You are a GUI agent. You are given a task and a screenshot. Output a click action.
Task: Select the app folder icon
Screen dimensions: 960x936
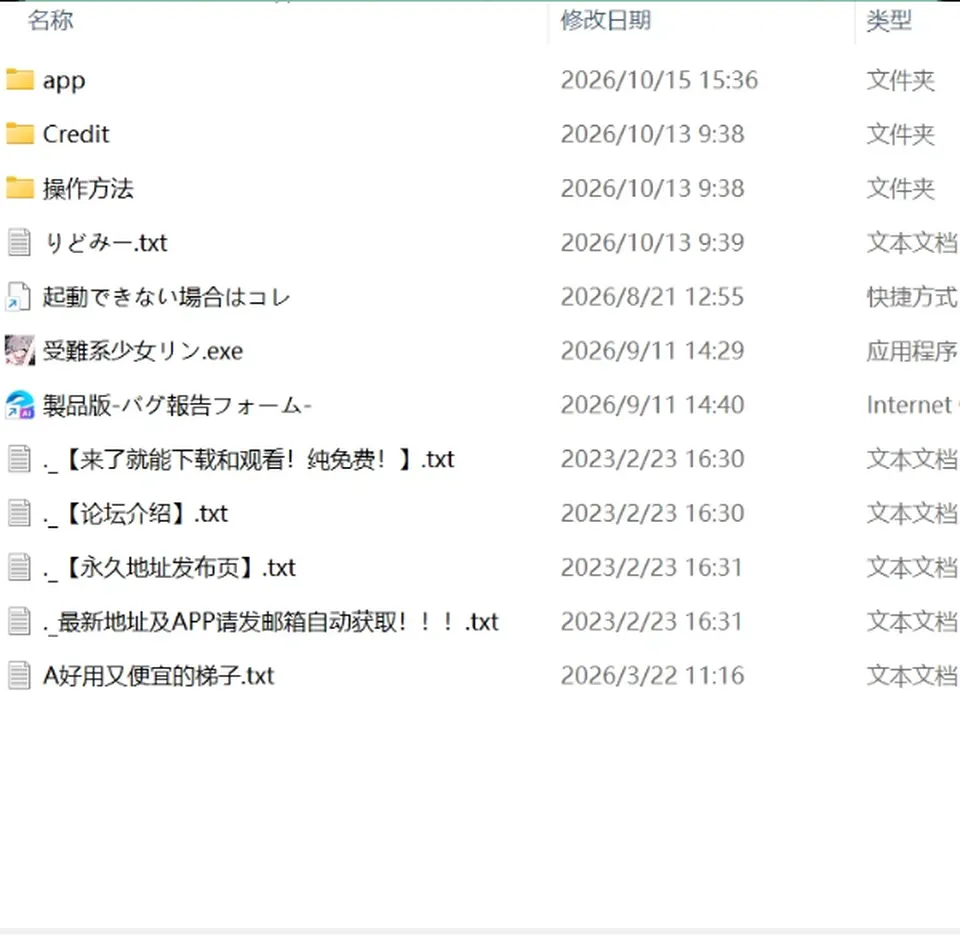point(20,80)
